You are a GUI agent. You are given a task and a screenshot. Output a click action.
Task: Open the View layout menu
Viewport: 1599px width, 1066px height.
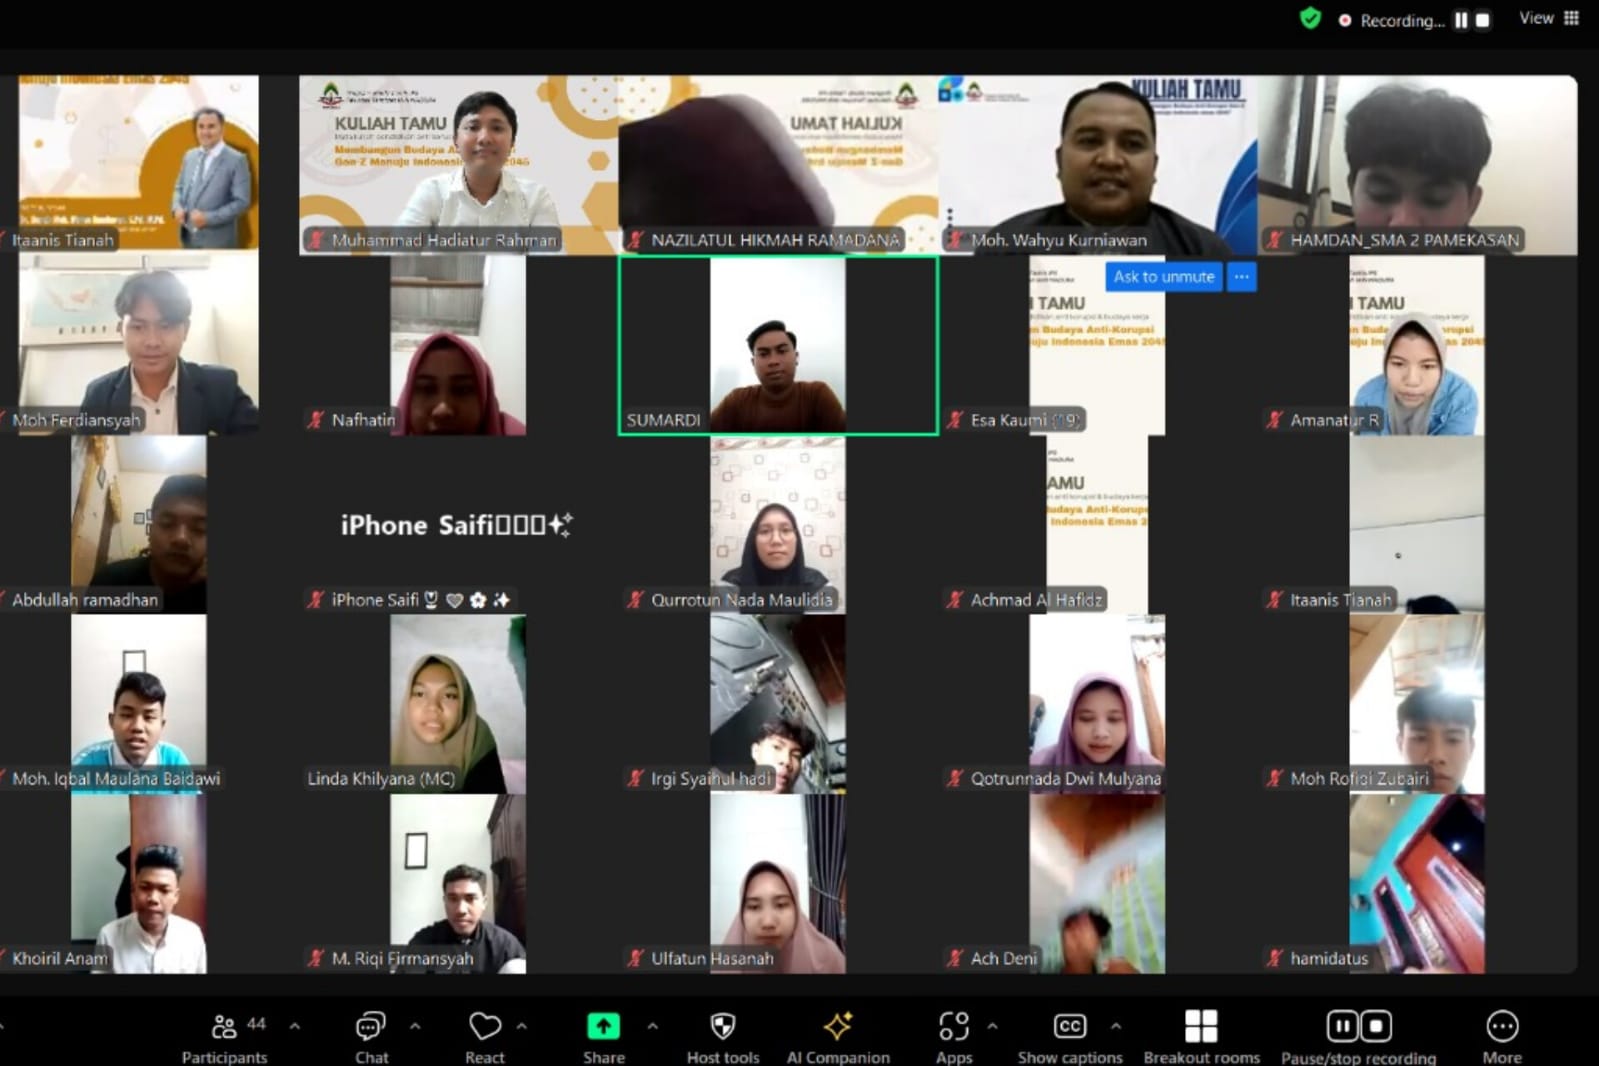click(1548, 18)
